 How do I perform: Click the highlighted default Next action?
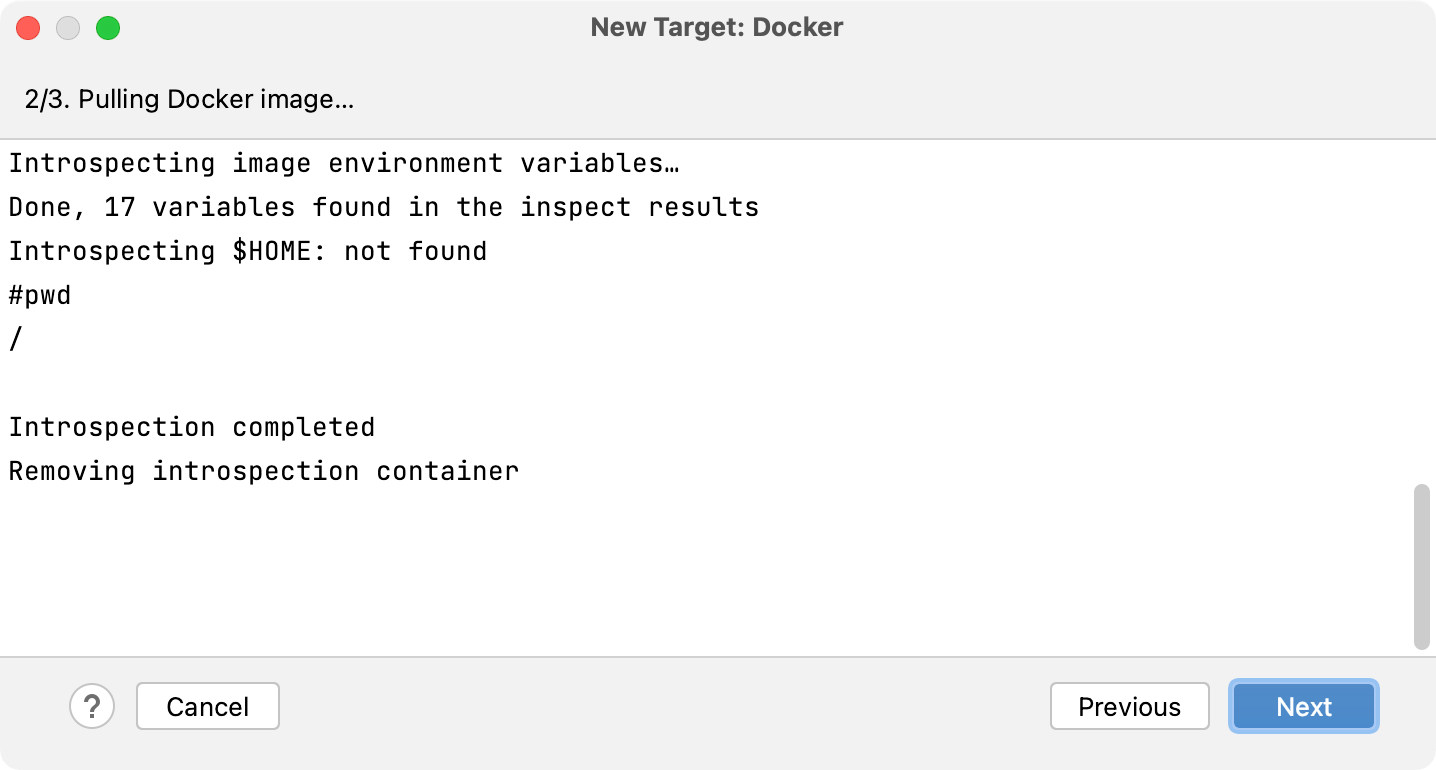click(1303, 706)
